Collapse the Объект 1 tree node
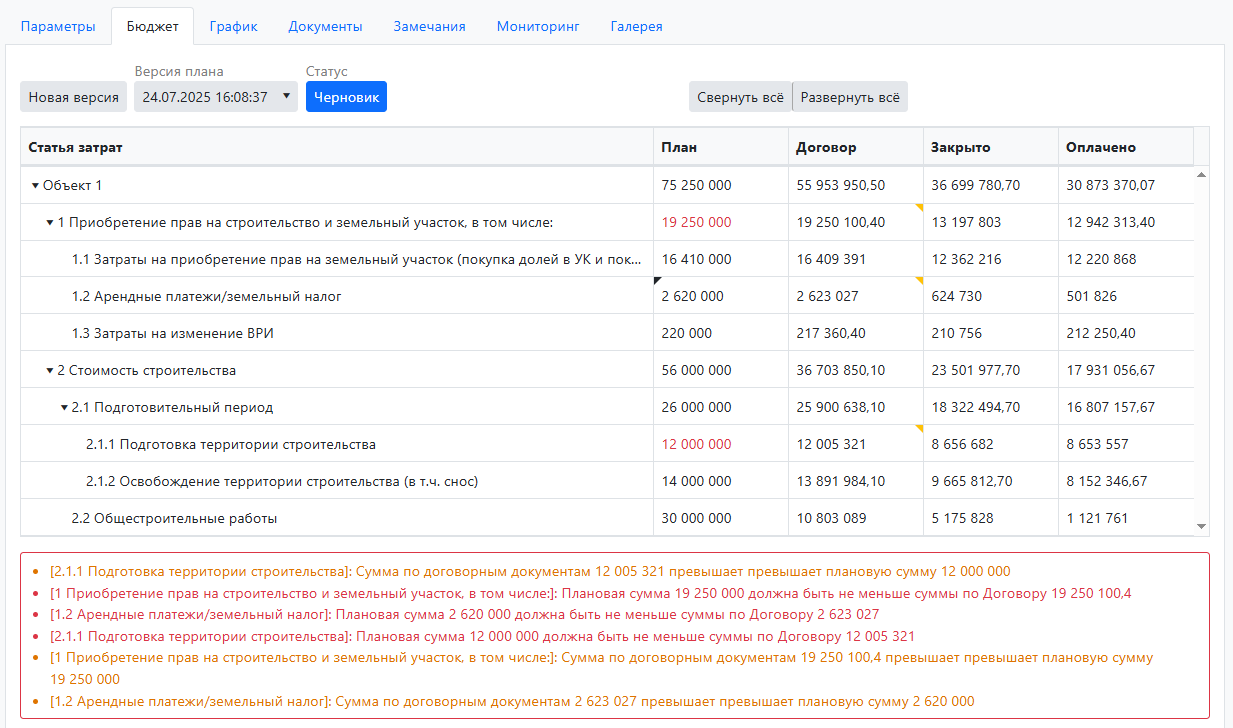 (x=35, y=186)
